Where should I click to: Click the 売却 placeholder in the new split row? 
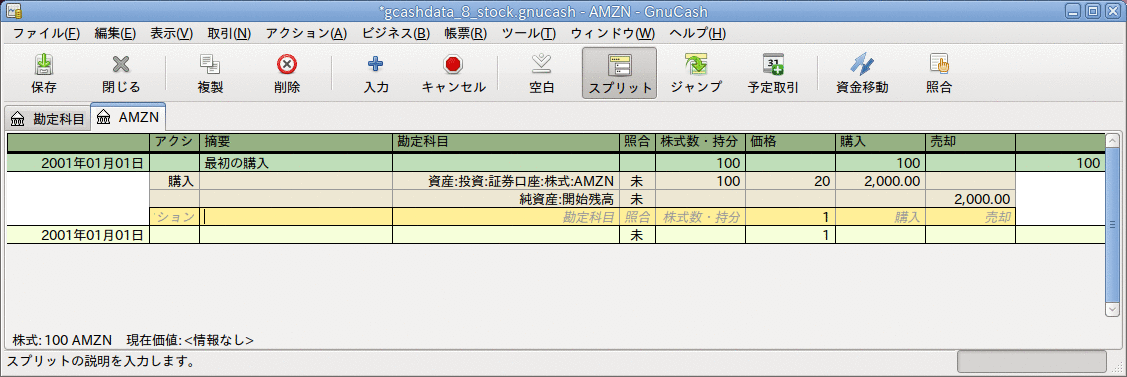[970, 216]
